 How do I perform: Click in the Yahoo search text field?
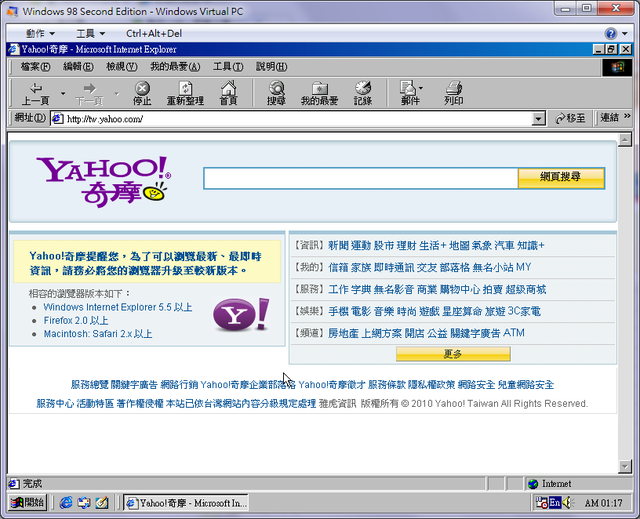tap(361, 178)
